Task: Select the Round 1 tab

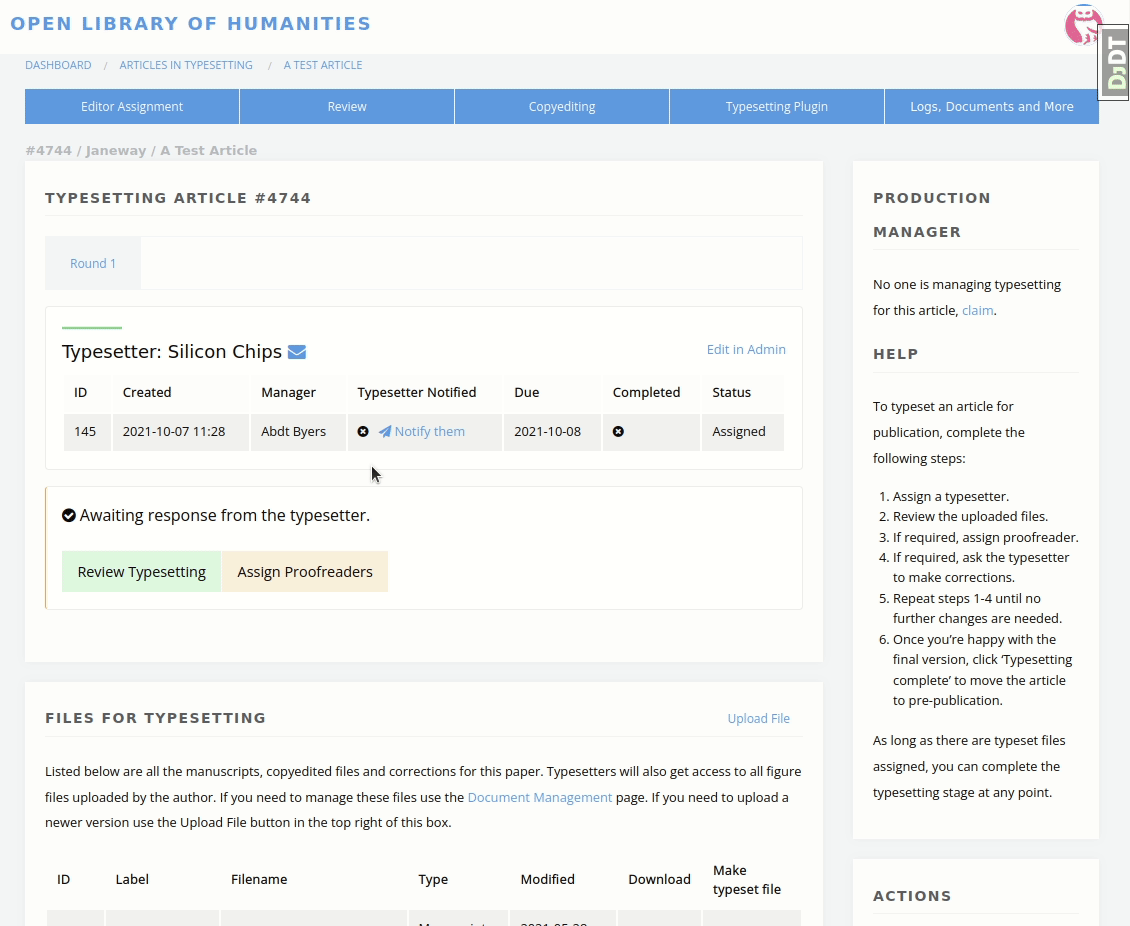Action: [x=93, y=264]
